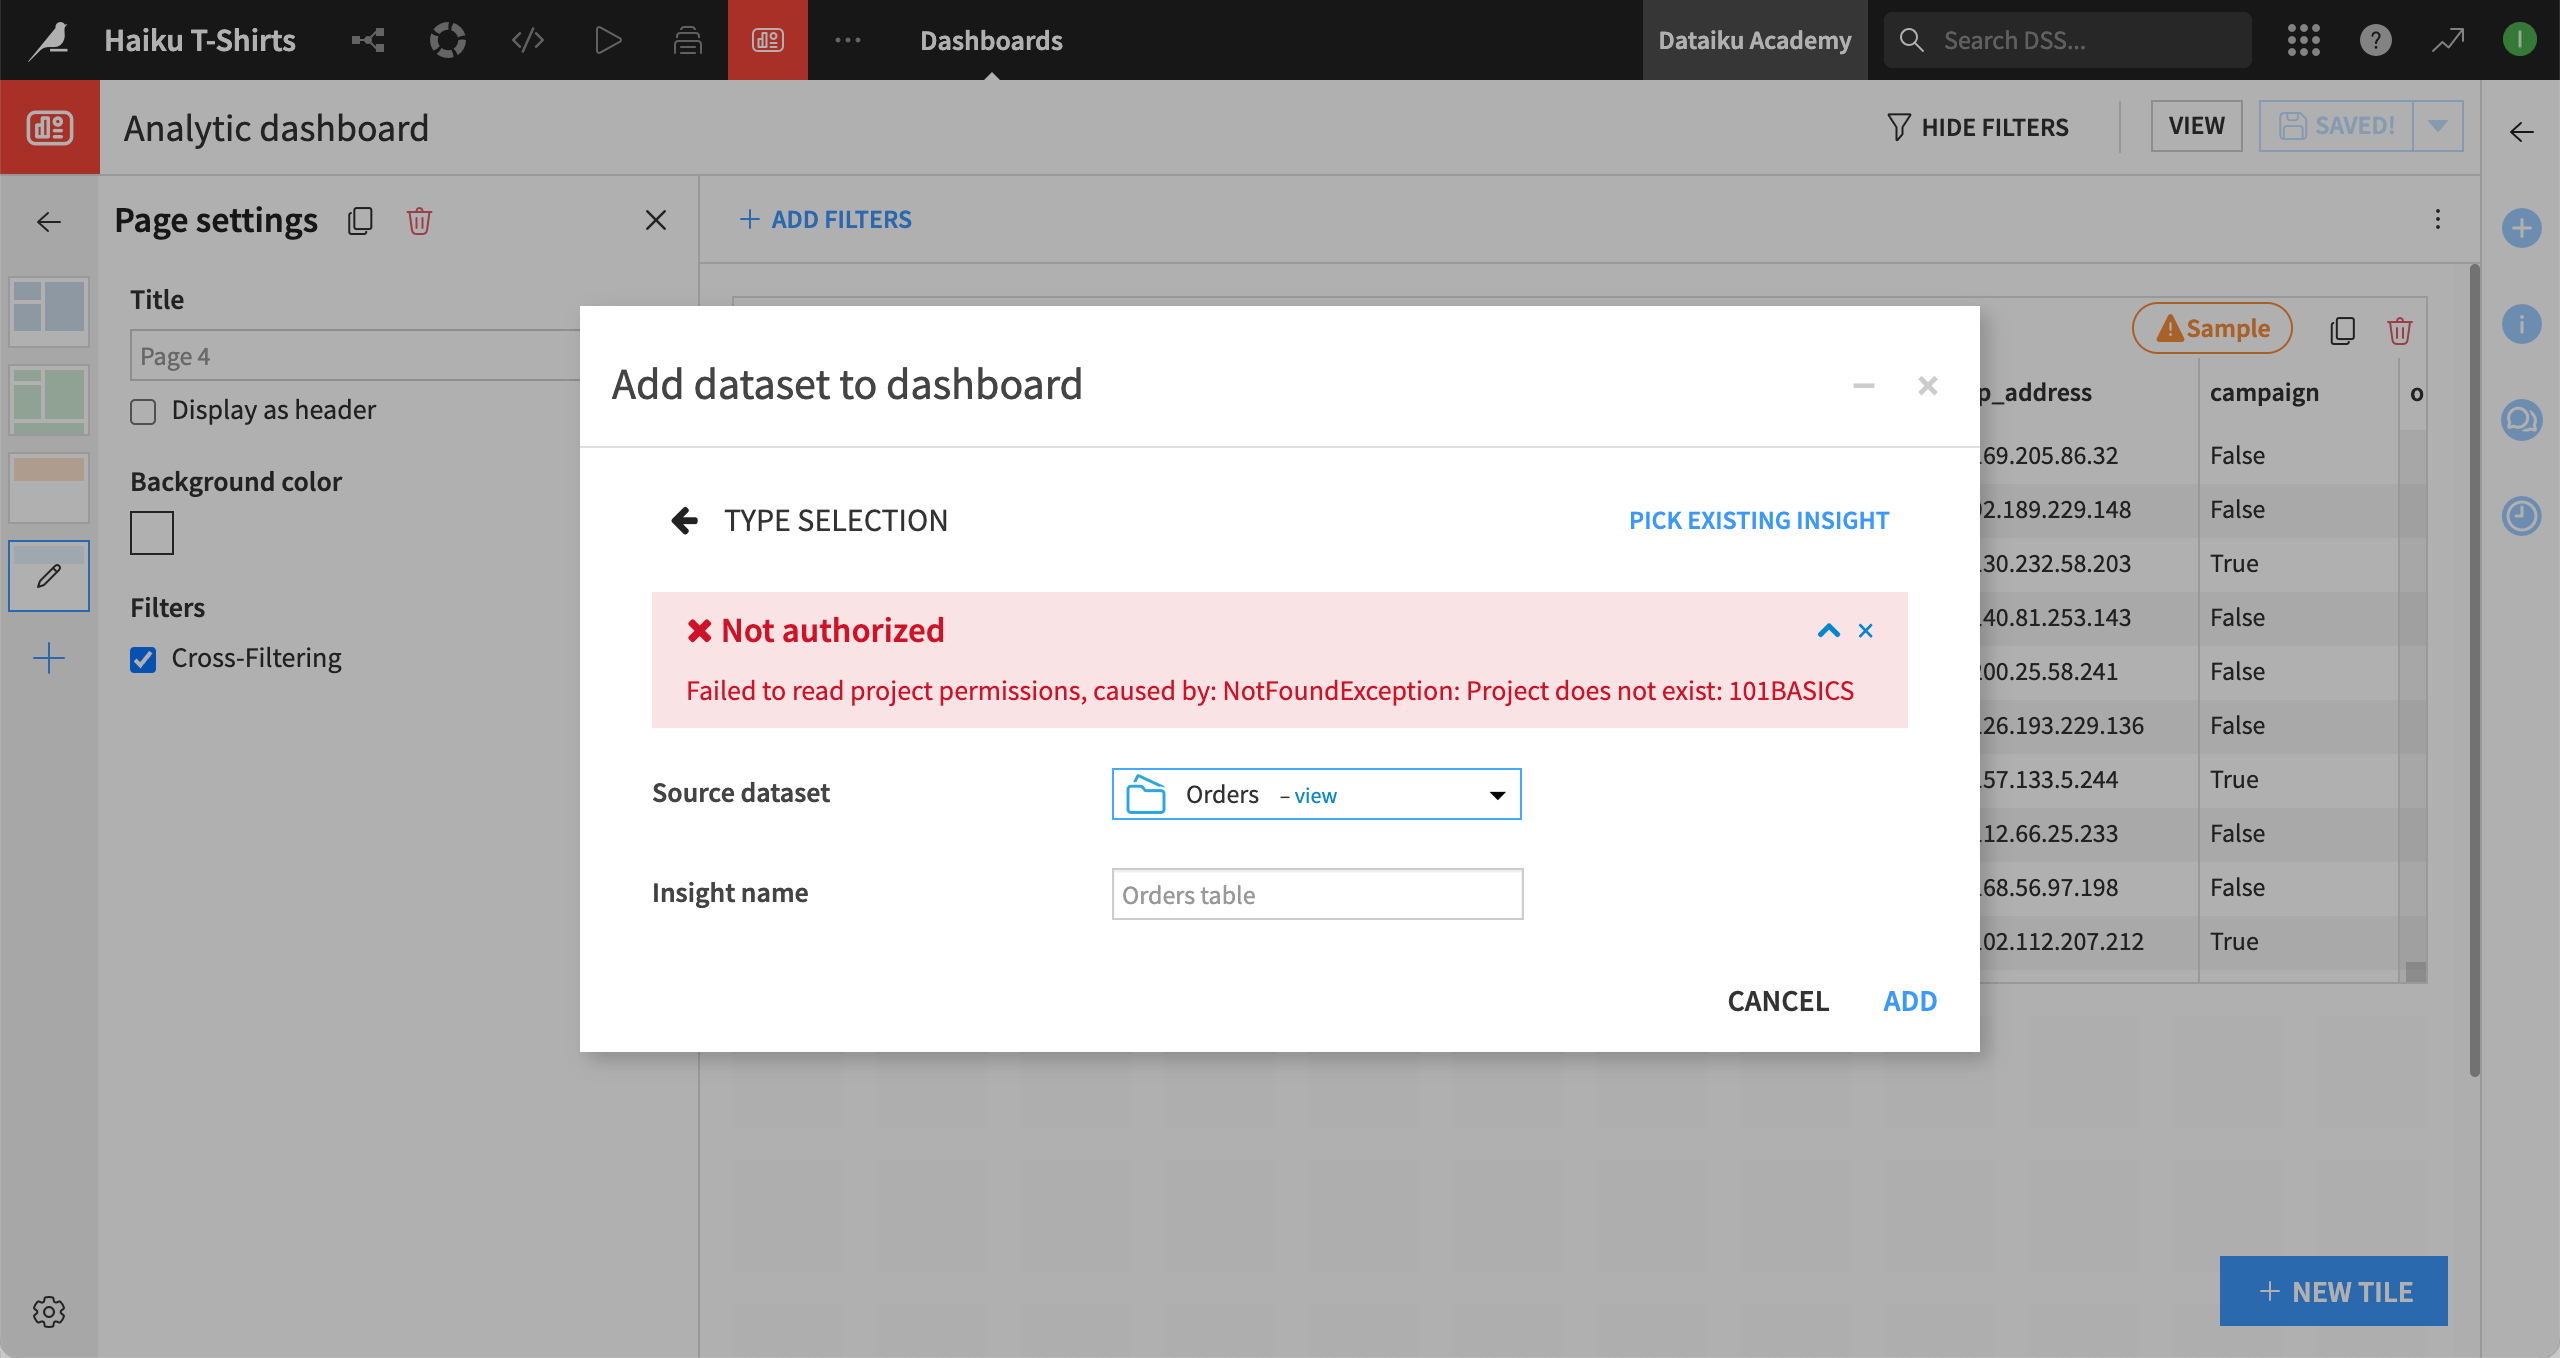Switch to the Dashboards tab

(x=989, y=40)
